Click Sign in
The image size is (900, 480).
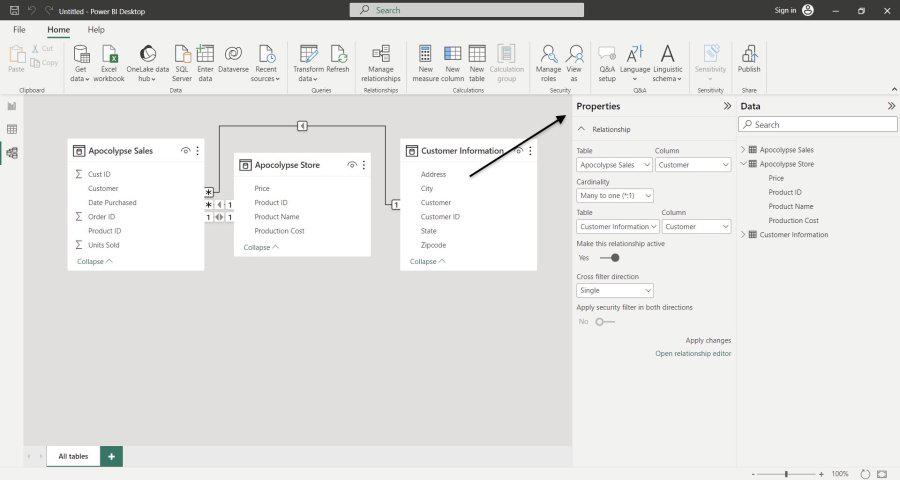(785, 10)
